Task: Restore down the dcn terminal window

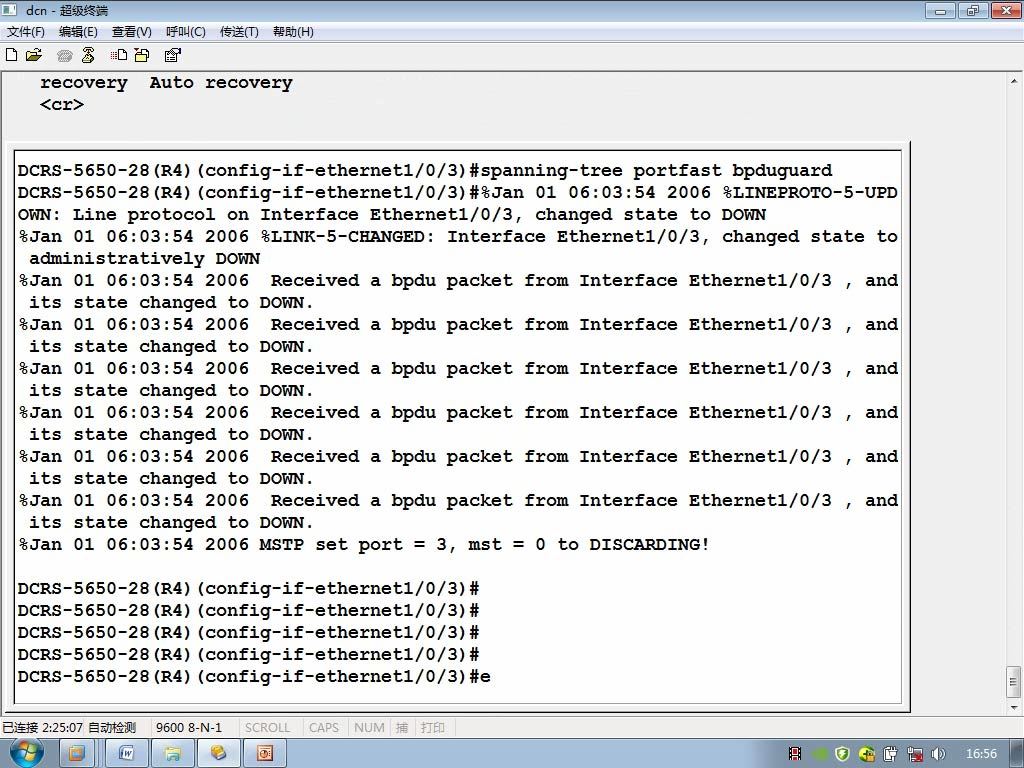Action: point(973,10)
